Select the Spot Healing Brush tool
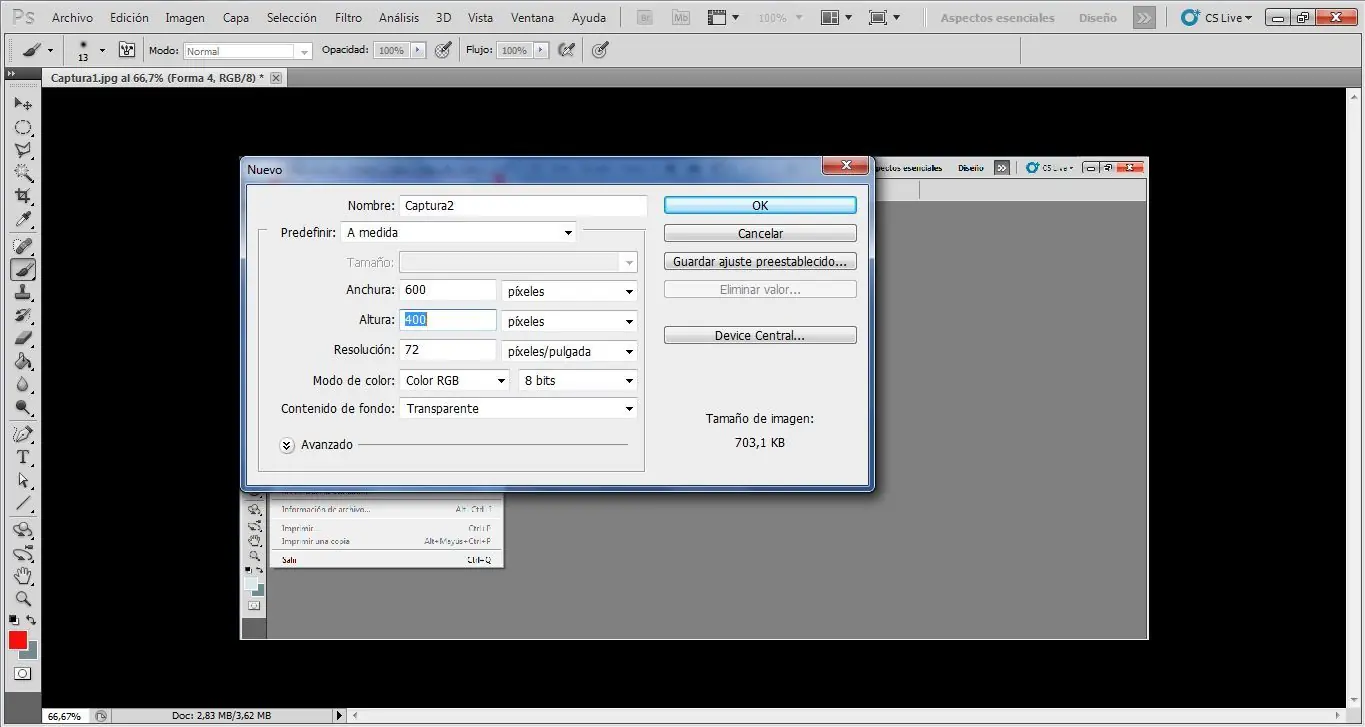This screenshot has width=1365, height=727. (22, 246)
